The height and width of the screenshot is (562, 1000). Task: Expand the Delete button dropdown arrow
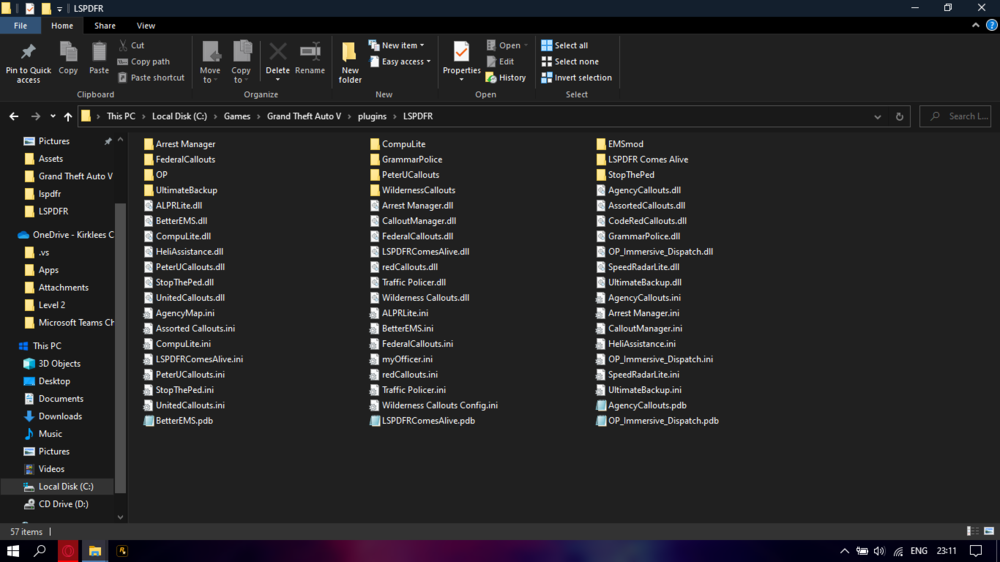click(277, 79)
